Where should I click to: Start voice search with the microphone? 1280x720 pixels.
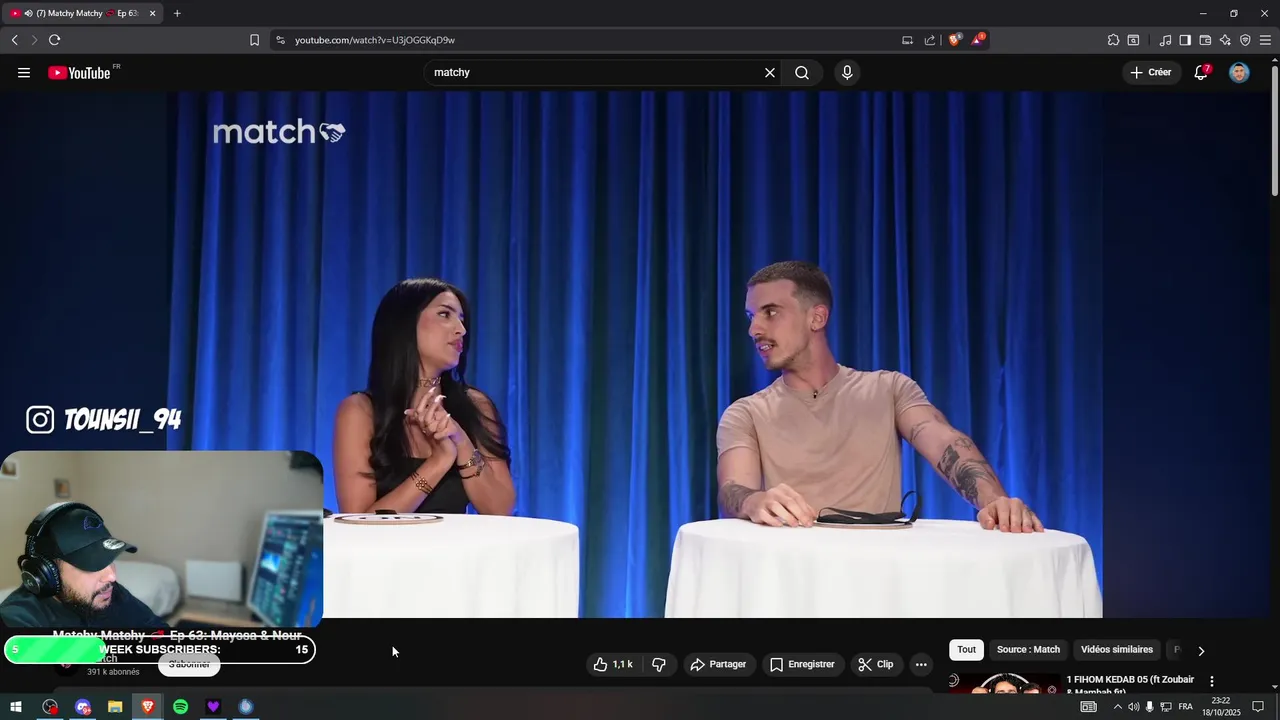coord(847,73)
